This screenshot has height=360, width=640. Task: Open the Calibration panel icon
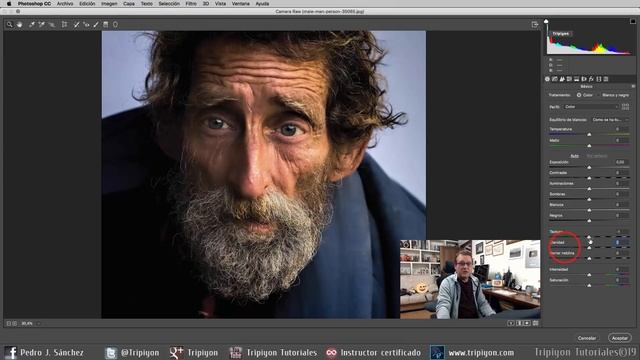599,79
